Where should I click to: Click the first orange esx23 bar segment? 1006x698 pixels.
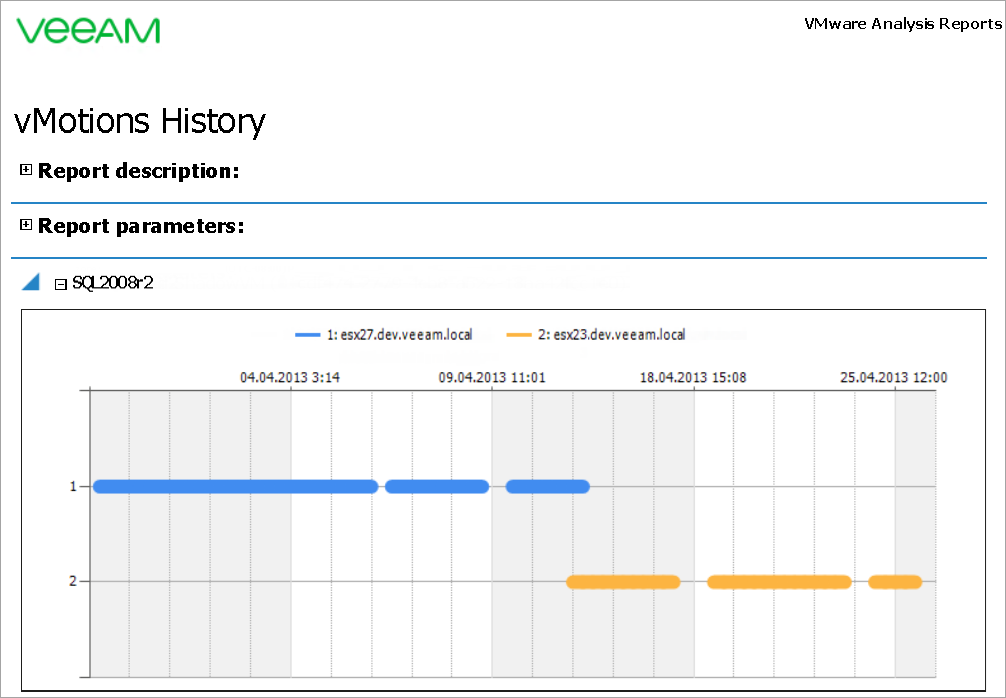[623, 582]
